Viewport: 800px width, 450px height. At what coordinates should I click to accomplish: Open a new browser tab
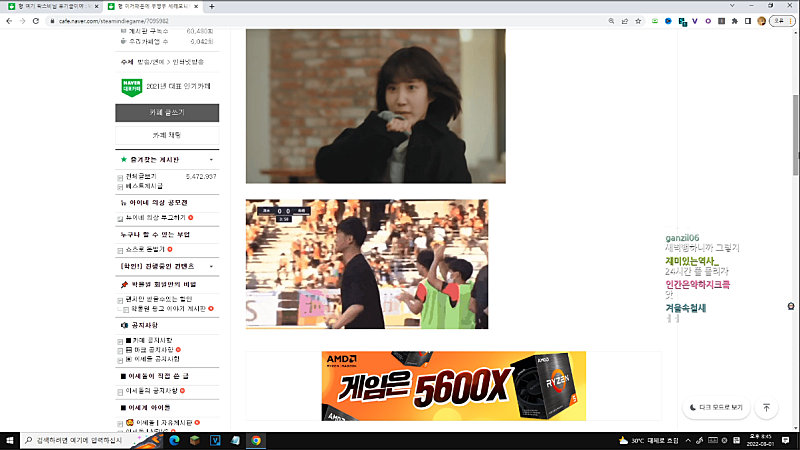coord(212,6)
